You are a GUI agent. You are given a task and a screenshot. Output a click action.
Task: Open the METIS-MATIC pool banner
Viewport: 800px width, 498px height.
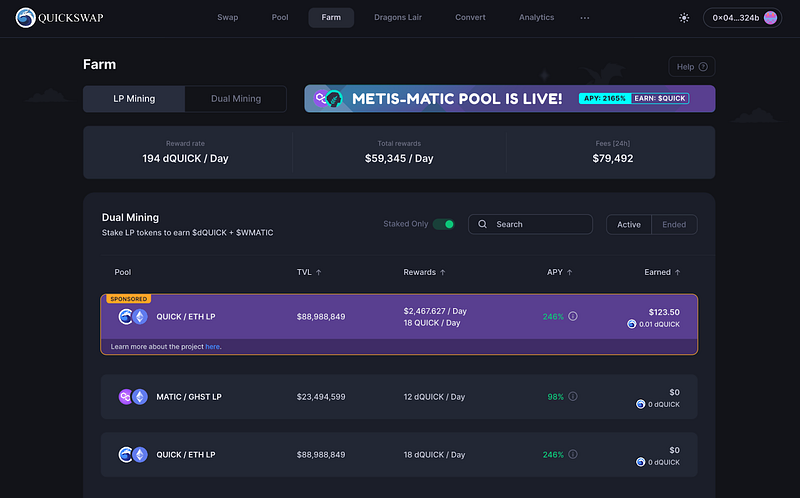[510, 98]
